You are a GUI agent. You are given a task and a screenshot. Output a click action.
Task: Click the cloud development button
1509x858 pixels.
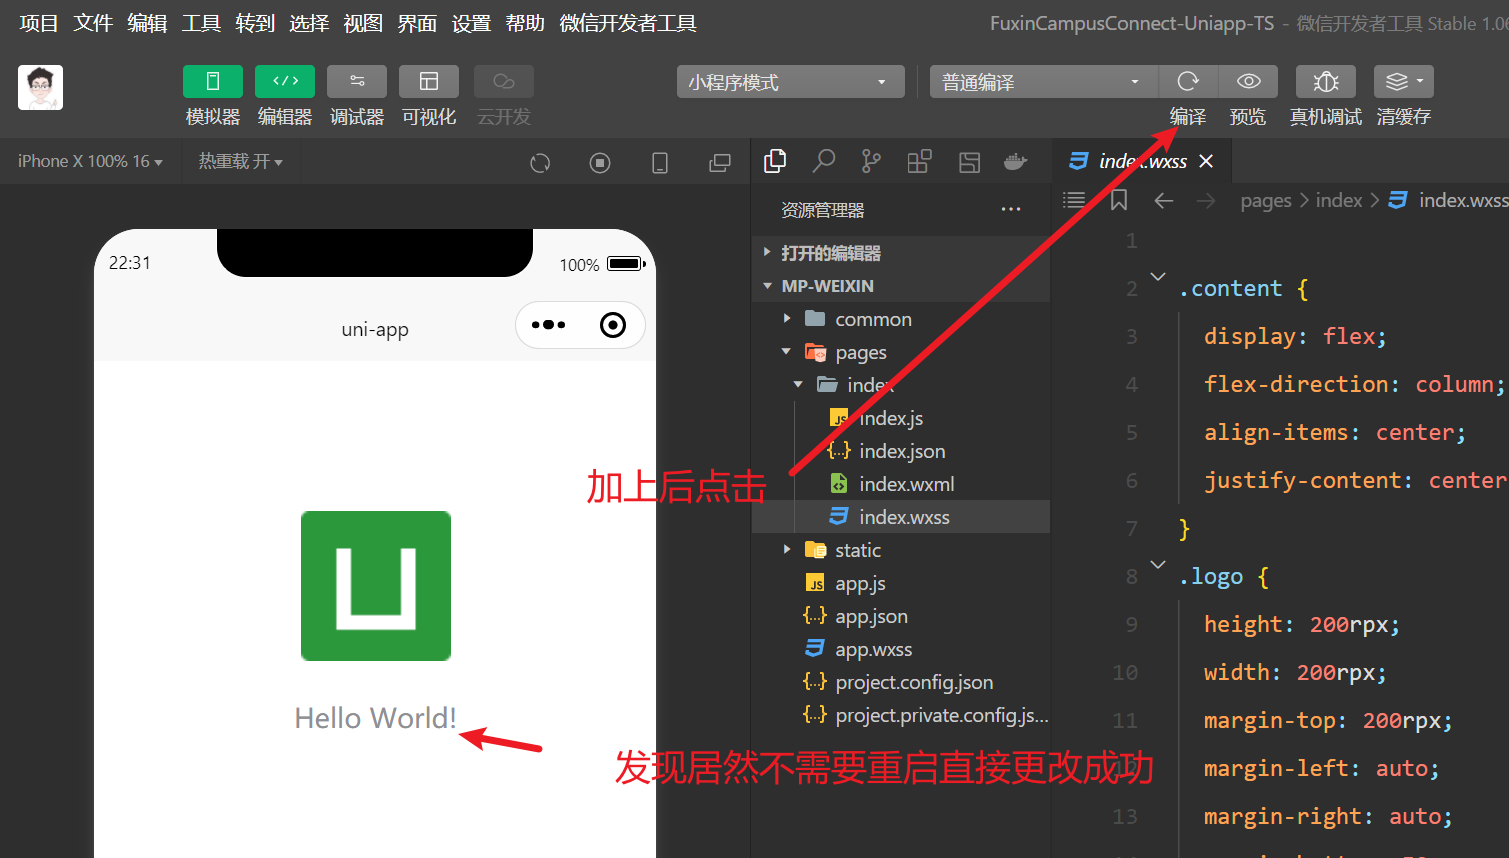point(504,82)
